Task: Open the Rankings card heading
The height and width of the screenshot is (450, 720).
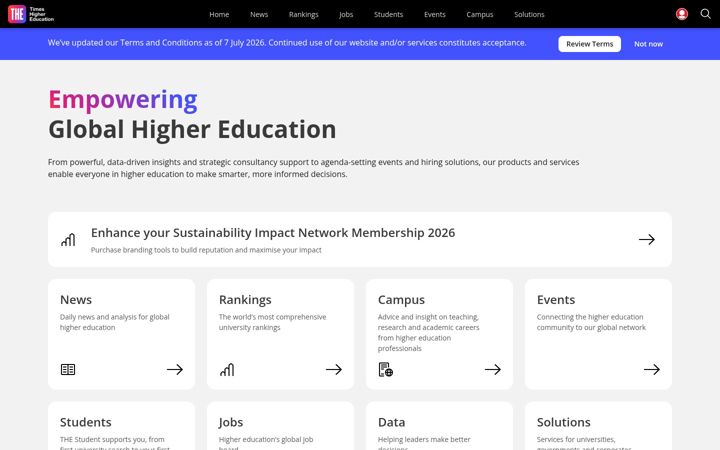Action: coord(245,300)
